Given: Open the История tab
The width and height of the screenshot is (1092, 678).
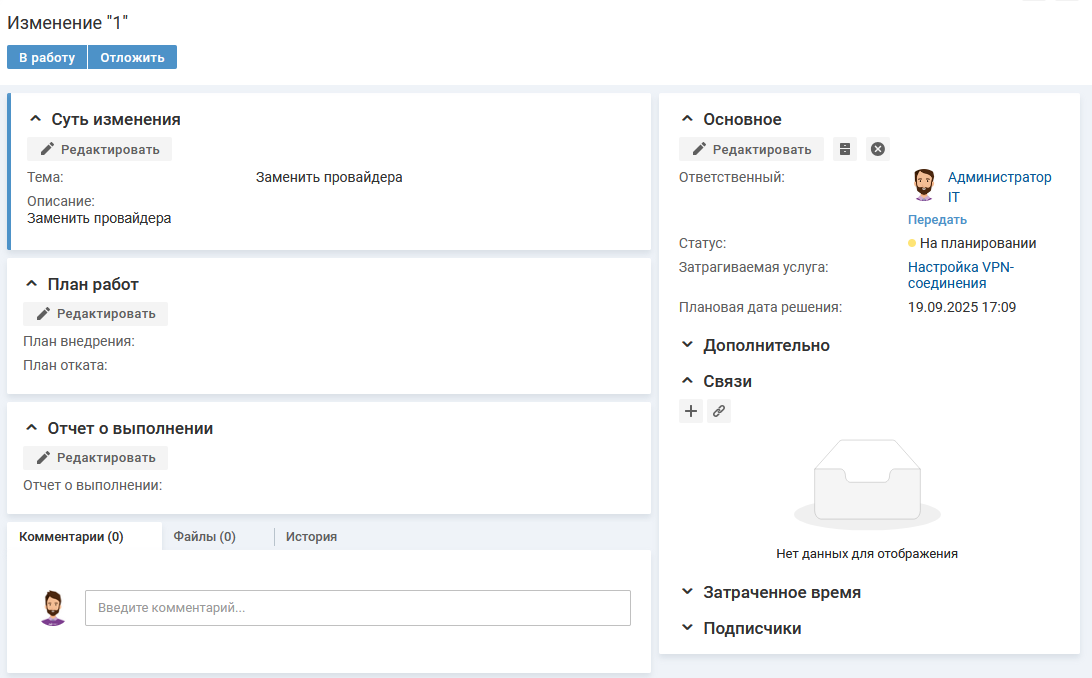Looking at the screenshot, I should 311,536.
